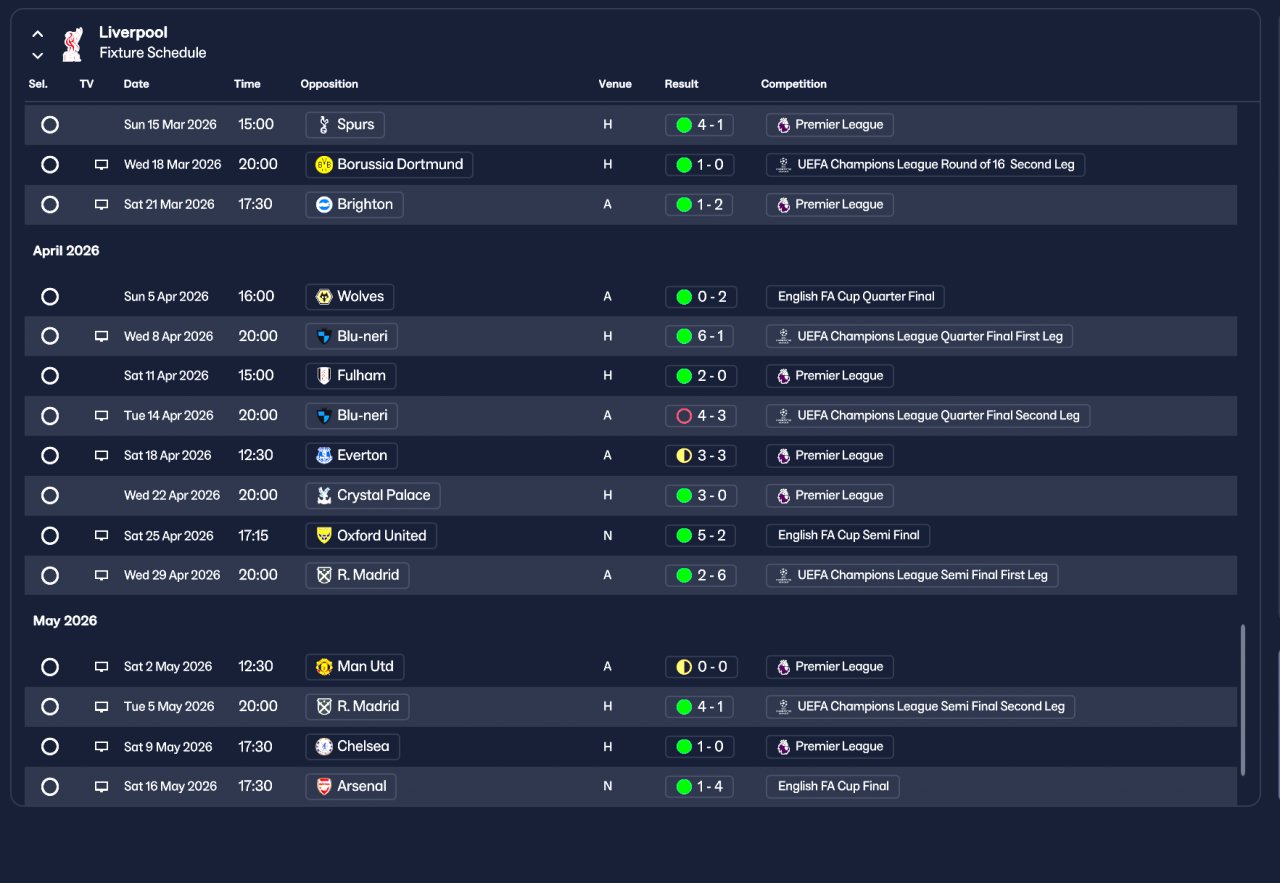Viewport: 1280px width, 883px height.
Task: Open the English FA Cup Final competition
Action: pyautogui.click(x=833, y=787)
